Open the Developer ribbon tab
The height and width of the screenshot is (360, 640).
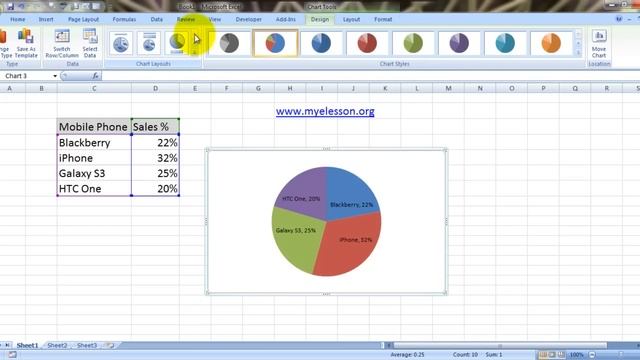(x=249, y=19)
